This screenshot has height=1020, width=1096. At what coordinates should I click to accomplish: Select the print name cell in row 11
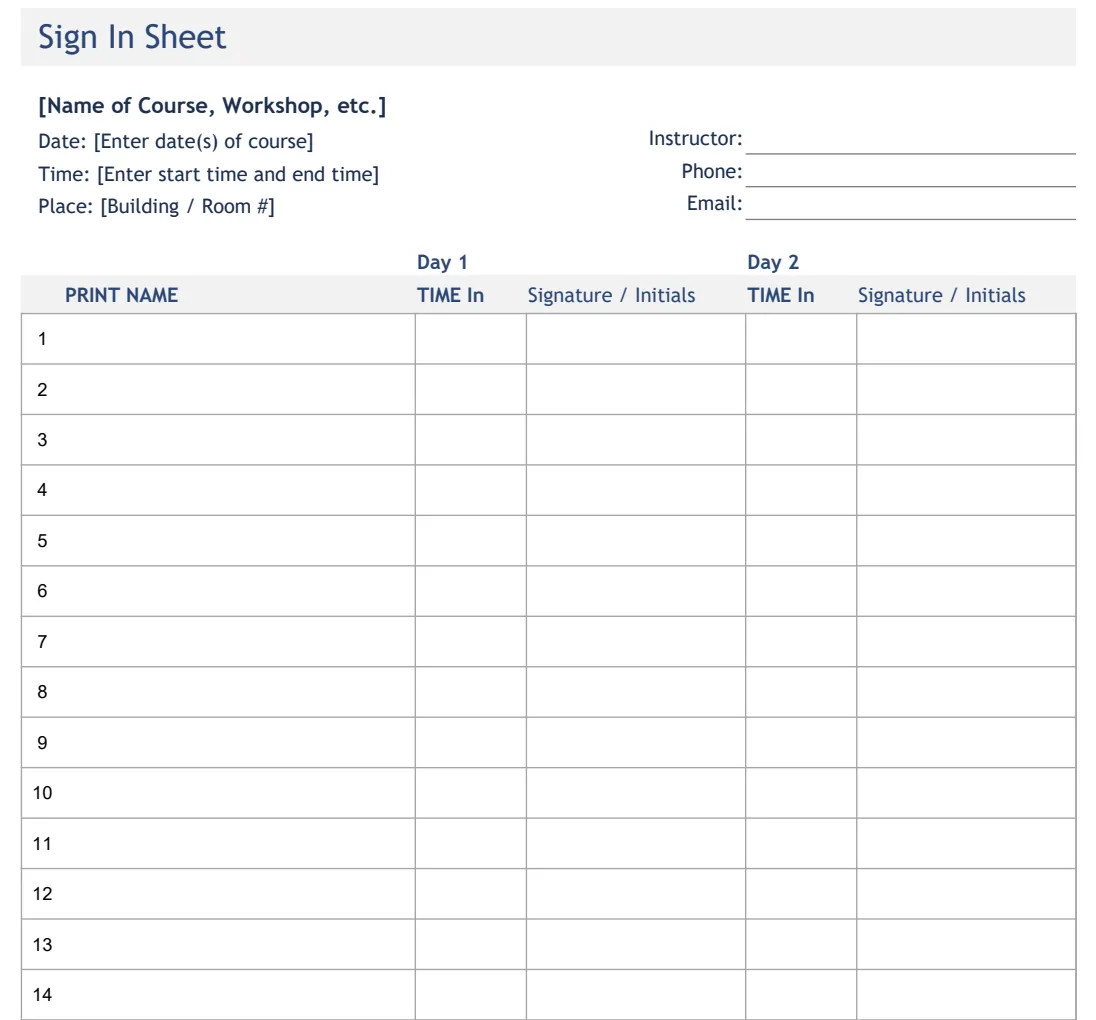pos(218,843)
